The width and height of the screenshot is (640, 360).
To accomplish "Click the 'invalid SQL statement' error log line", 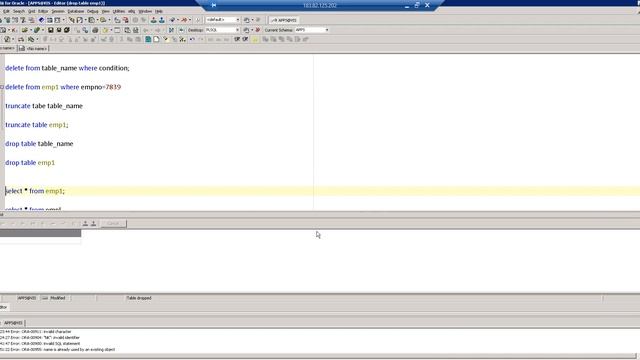I will [x=40, y=344].
